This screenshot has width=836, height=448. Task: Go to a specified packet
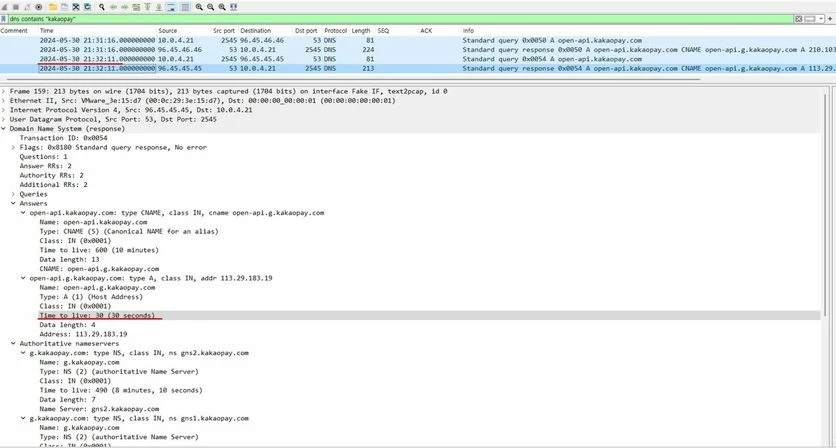tap(136, 7)
